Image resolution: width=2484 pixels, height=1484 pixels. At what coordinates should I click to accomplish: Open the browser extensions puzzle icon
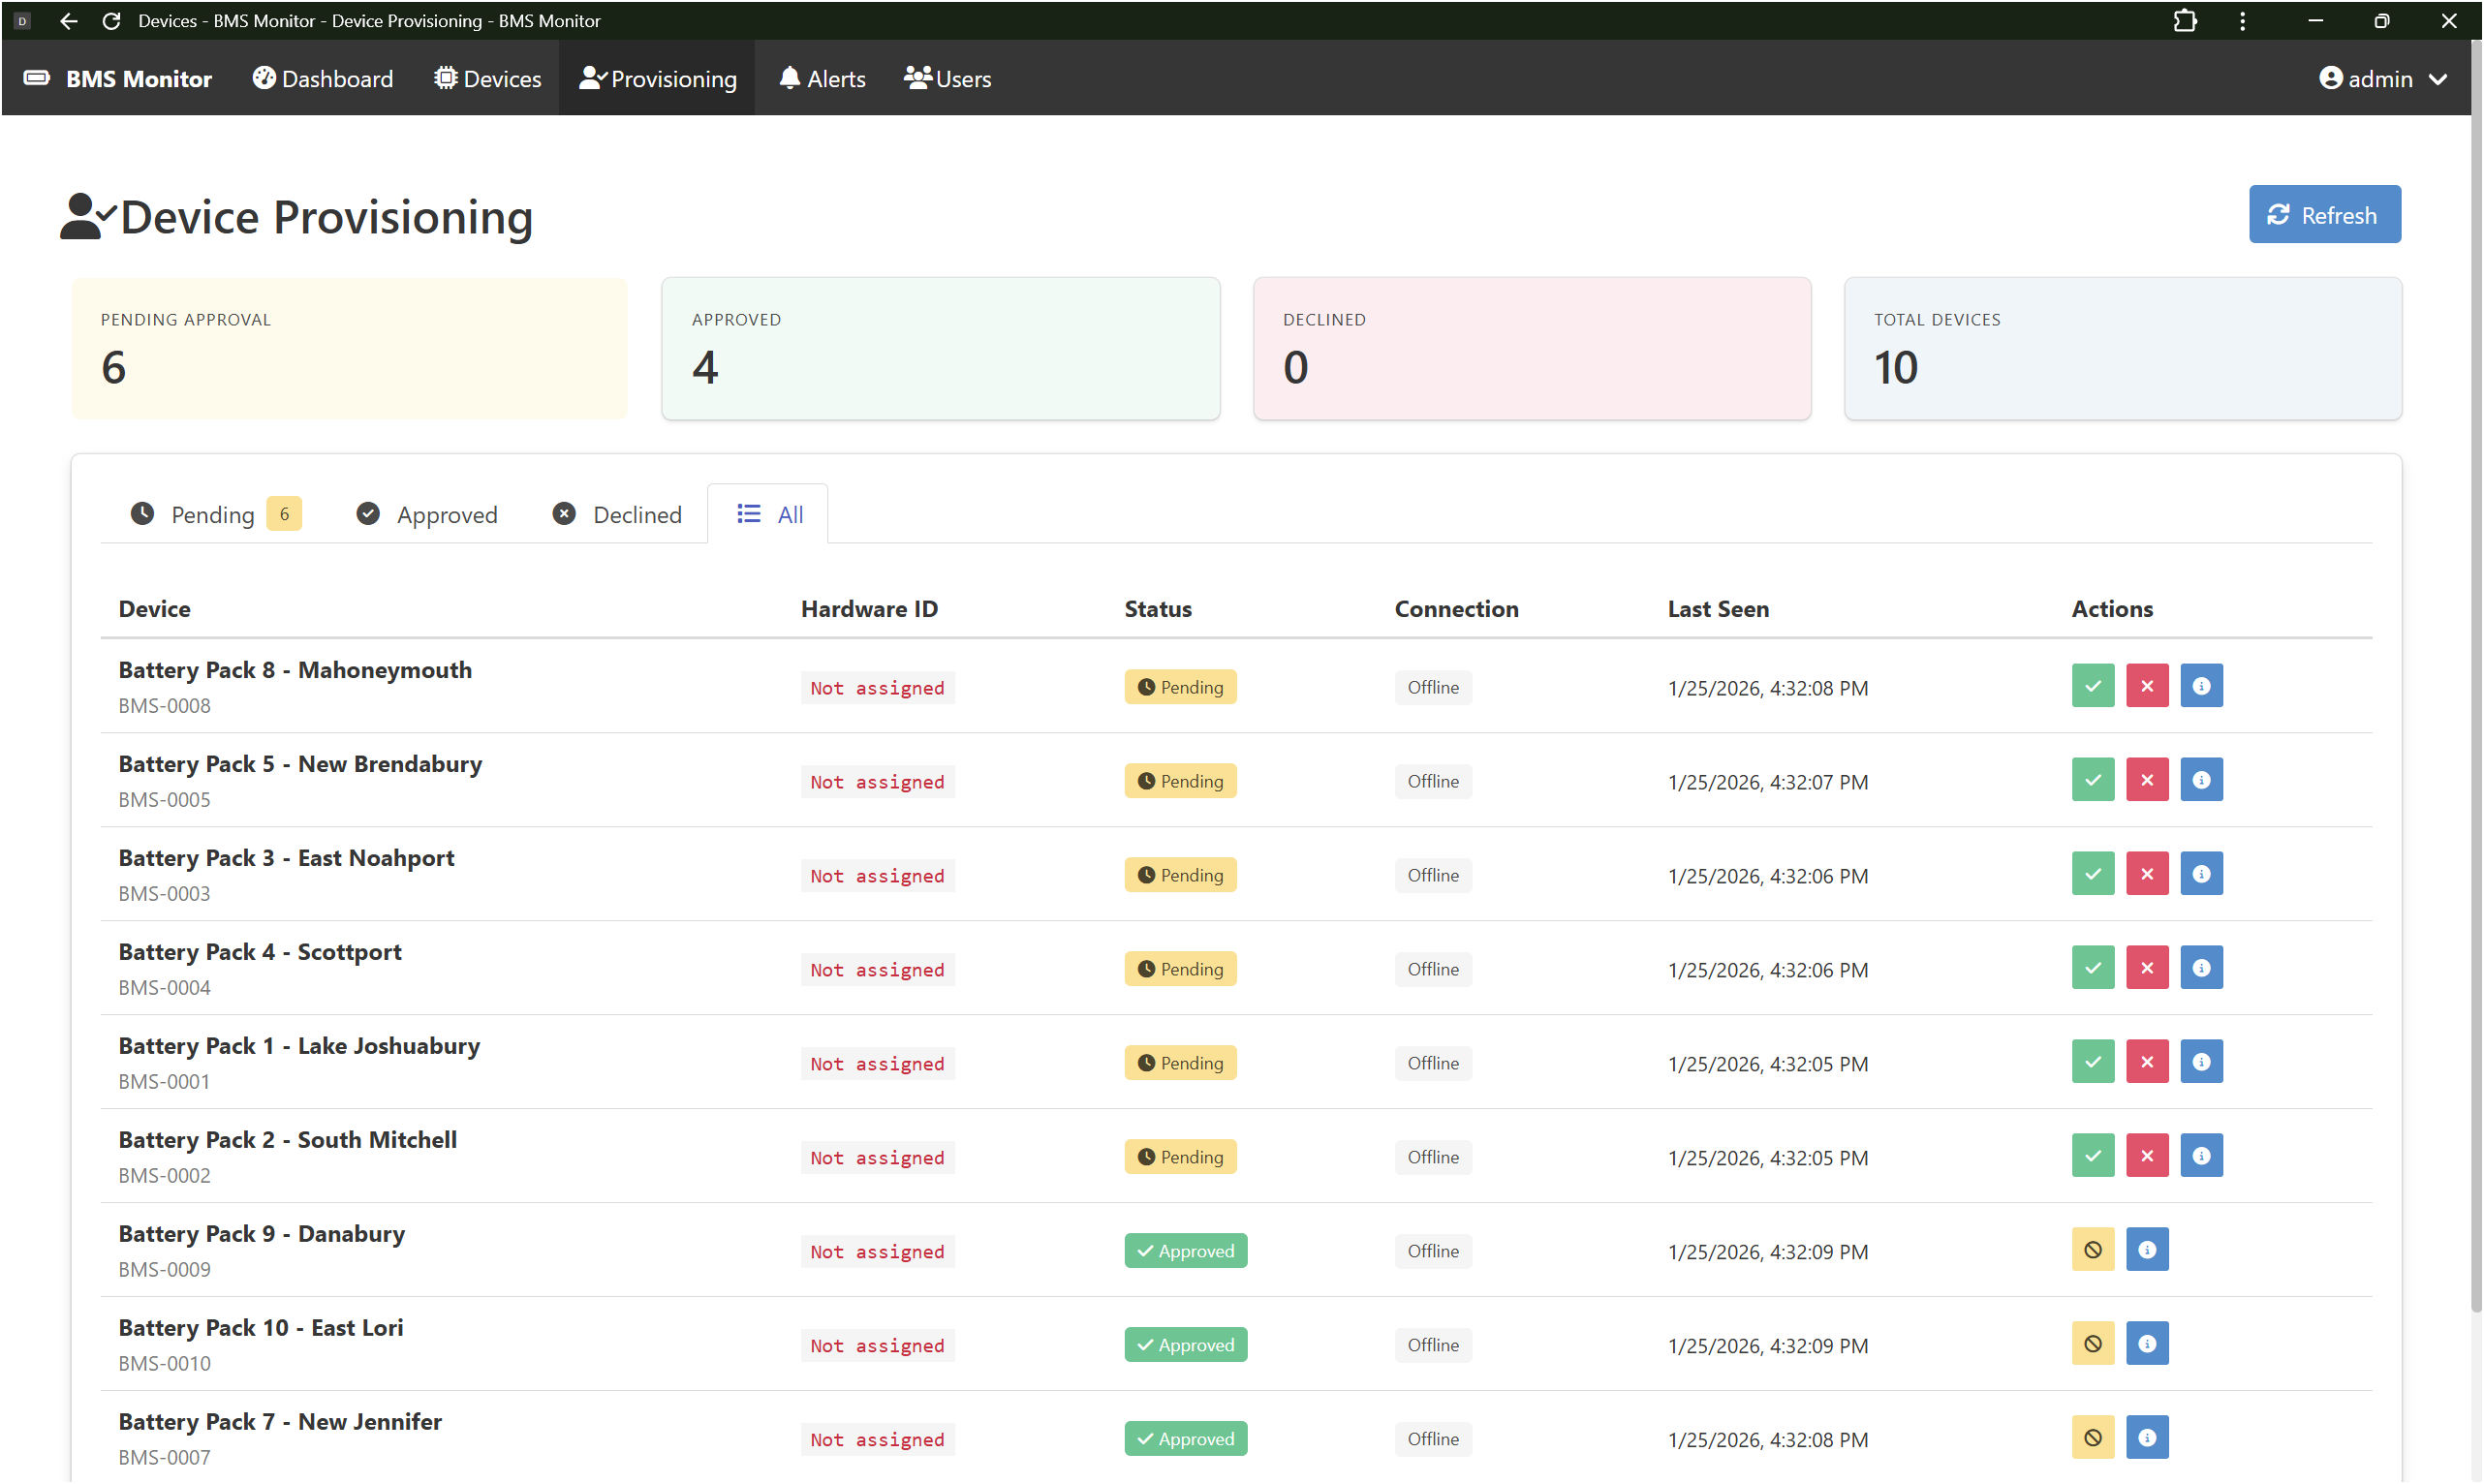coord(2185,21)
